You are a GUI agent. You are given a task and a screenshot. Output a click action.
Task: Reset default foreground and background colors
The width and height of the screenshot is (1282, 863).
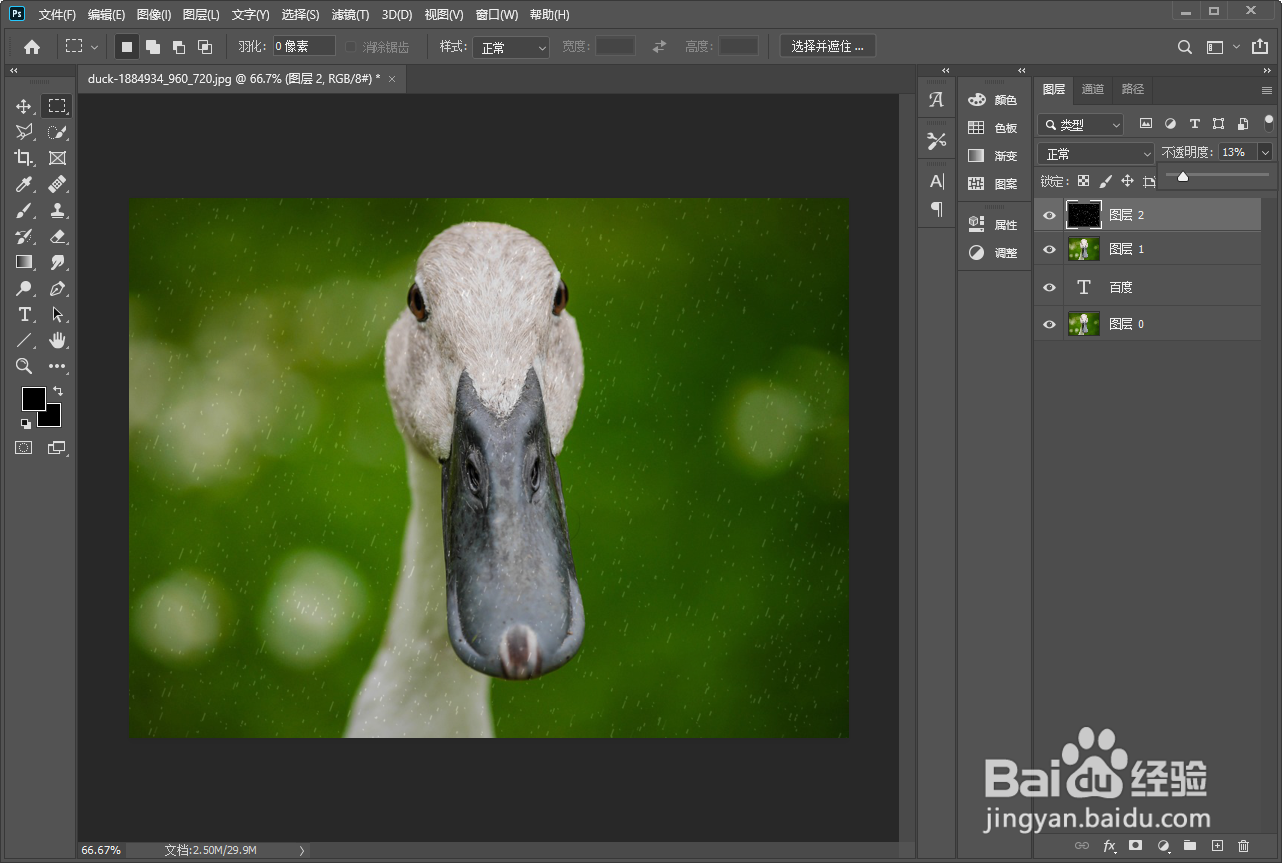click(x=26, y=423)
